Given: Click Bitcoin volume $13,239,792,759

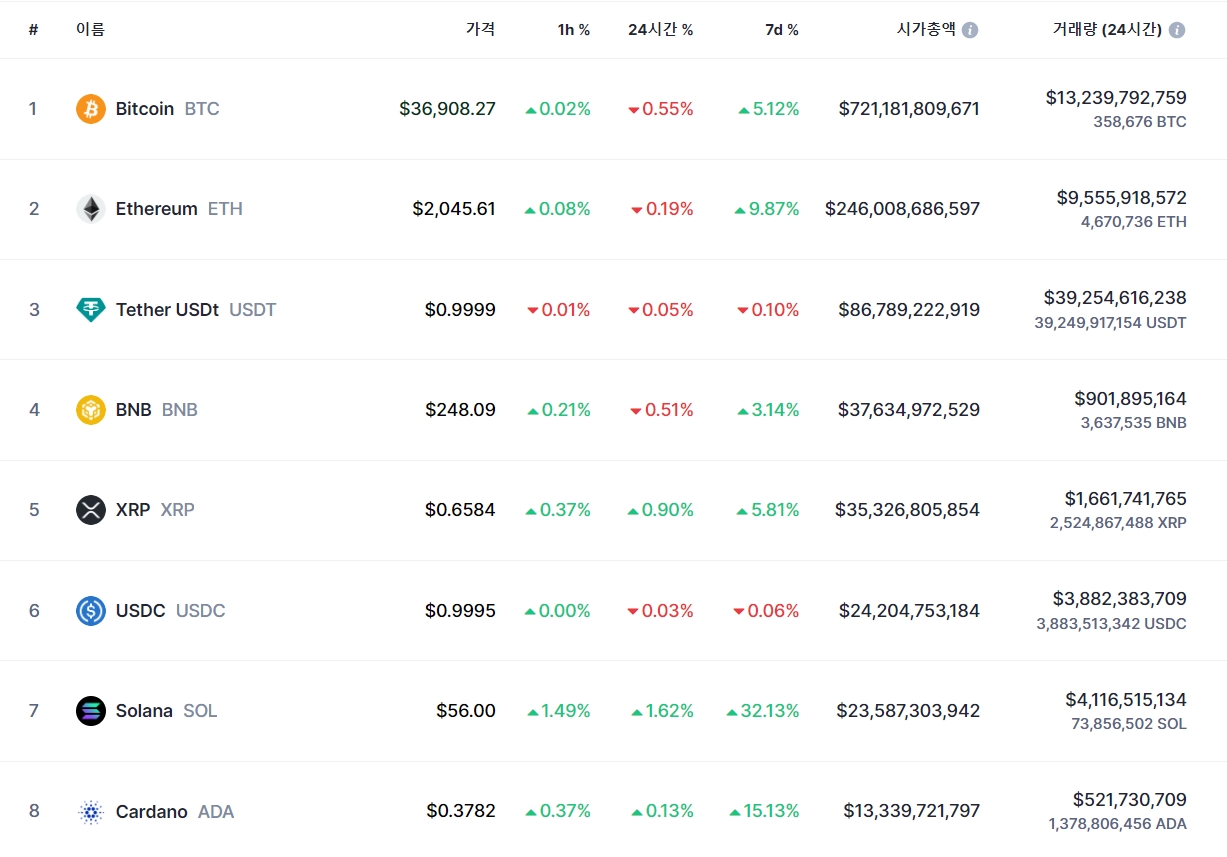Looking at the screenshot, I should click(1116, 98).
